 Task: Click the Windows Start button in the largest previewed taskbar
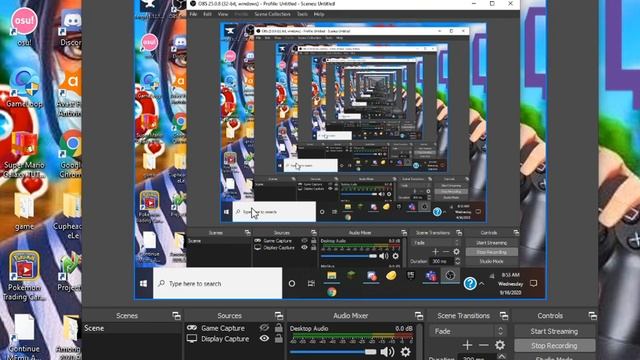tap(143, 283)
